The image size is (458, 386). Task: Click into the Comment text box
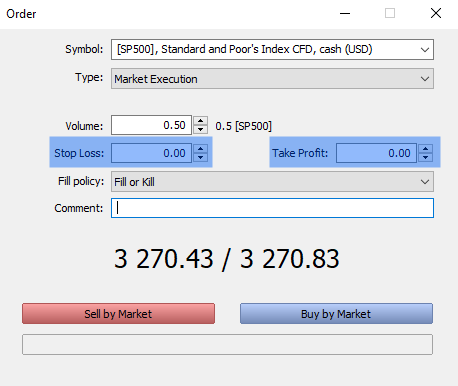[272, 208]
